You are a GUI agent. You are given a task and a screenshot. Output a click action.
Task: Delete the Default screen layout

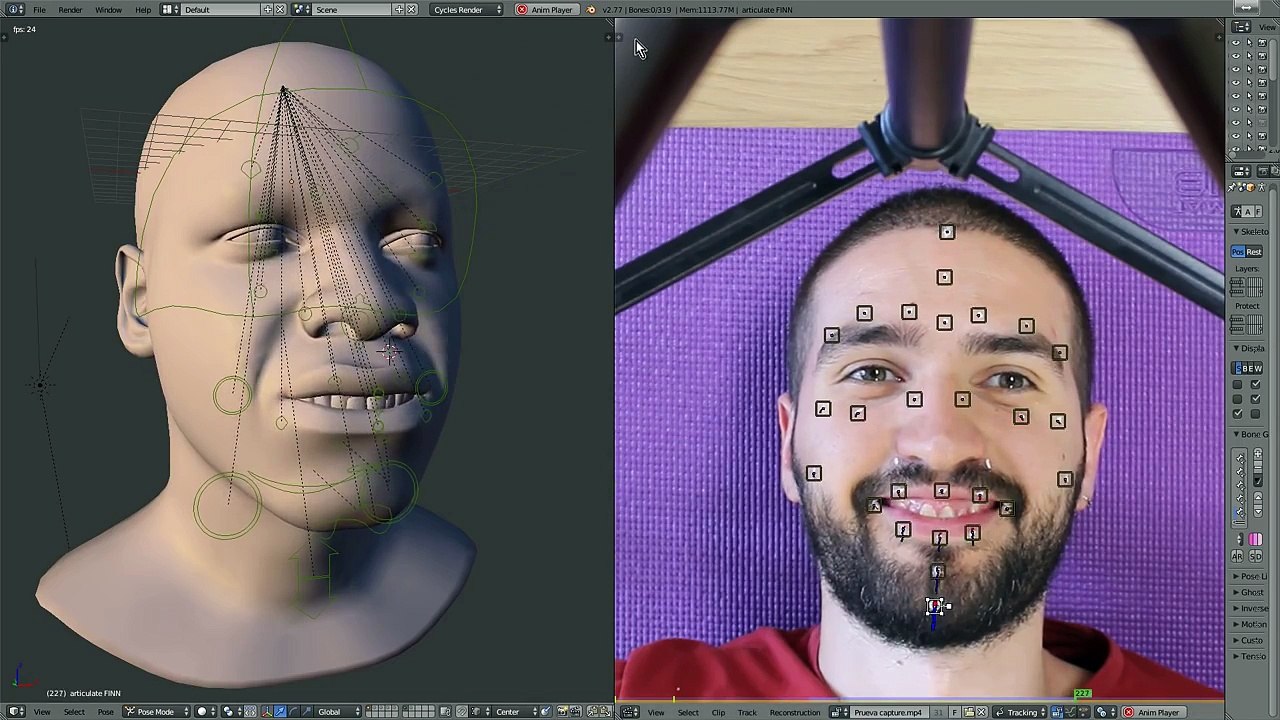tap(279, 10)
